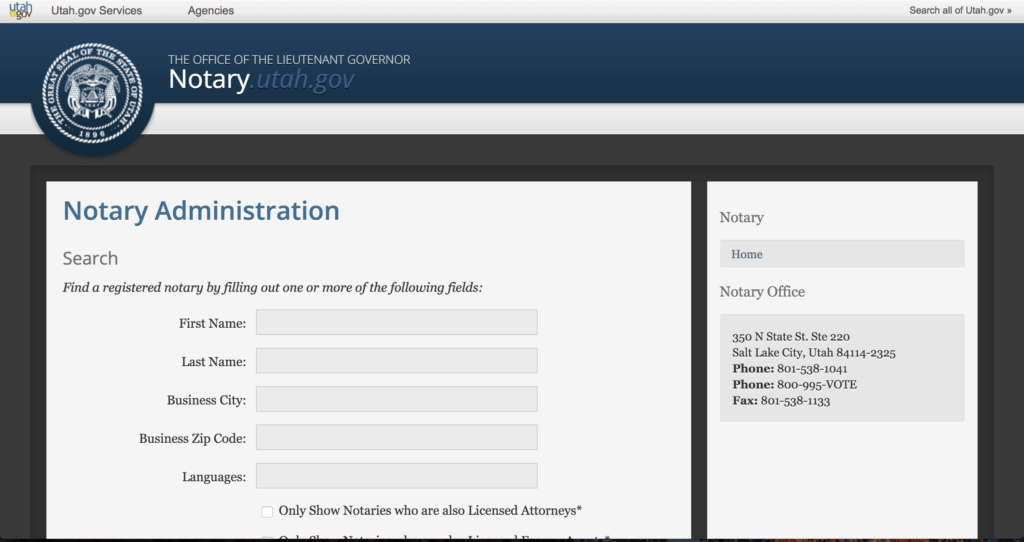1024x542 pixels.
Task: Check Only Show Notaries who are Licensed Attorneys
Action: pos(267,511)
